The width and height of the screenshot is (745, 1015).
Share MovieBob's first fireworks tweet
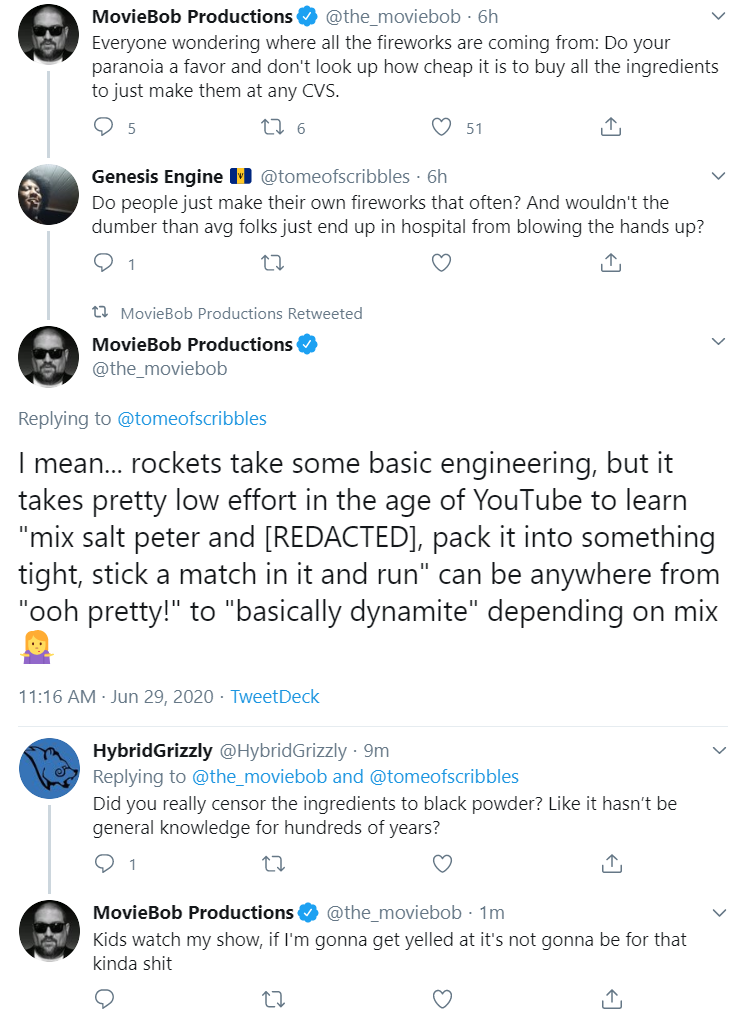click(610, 127)
